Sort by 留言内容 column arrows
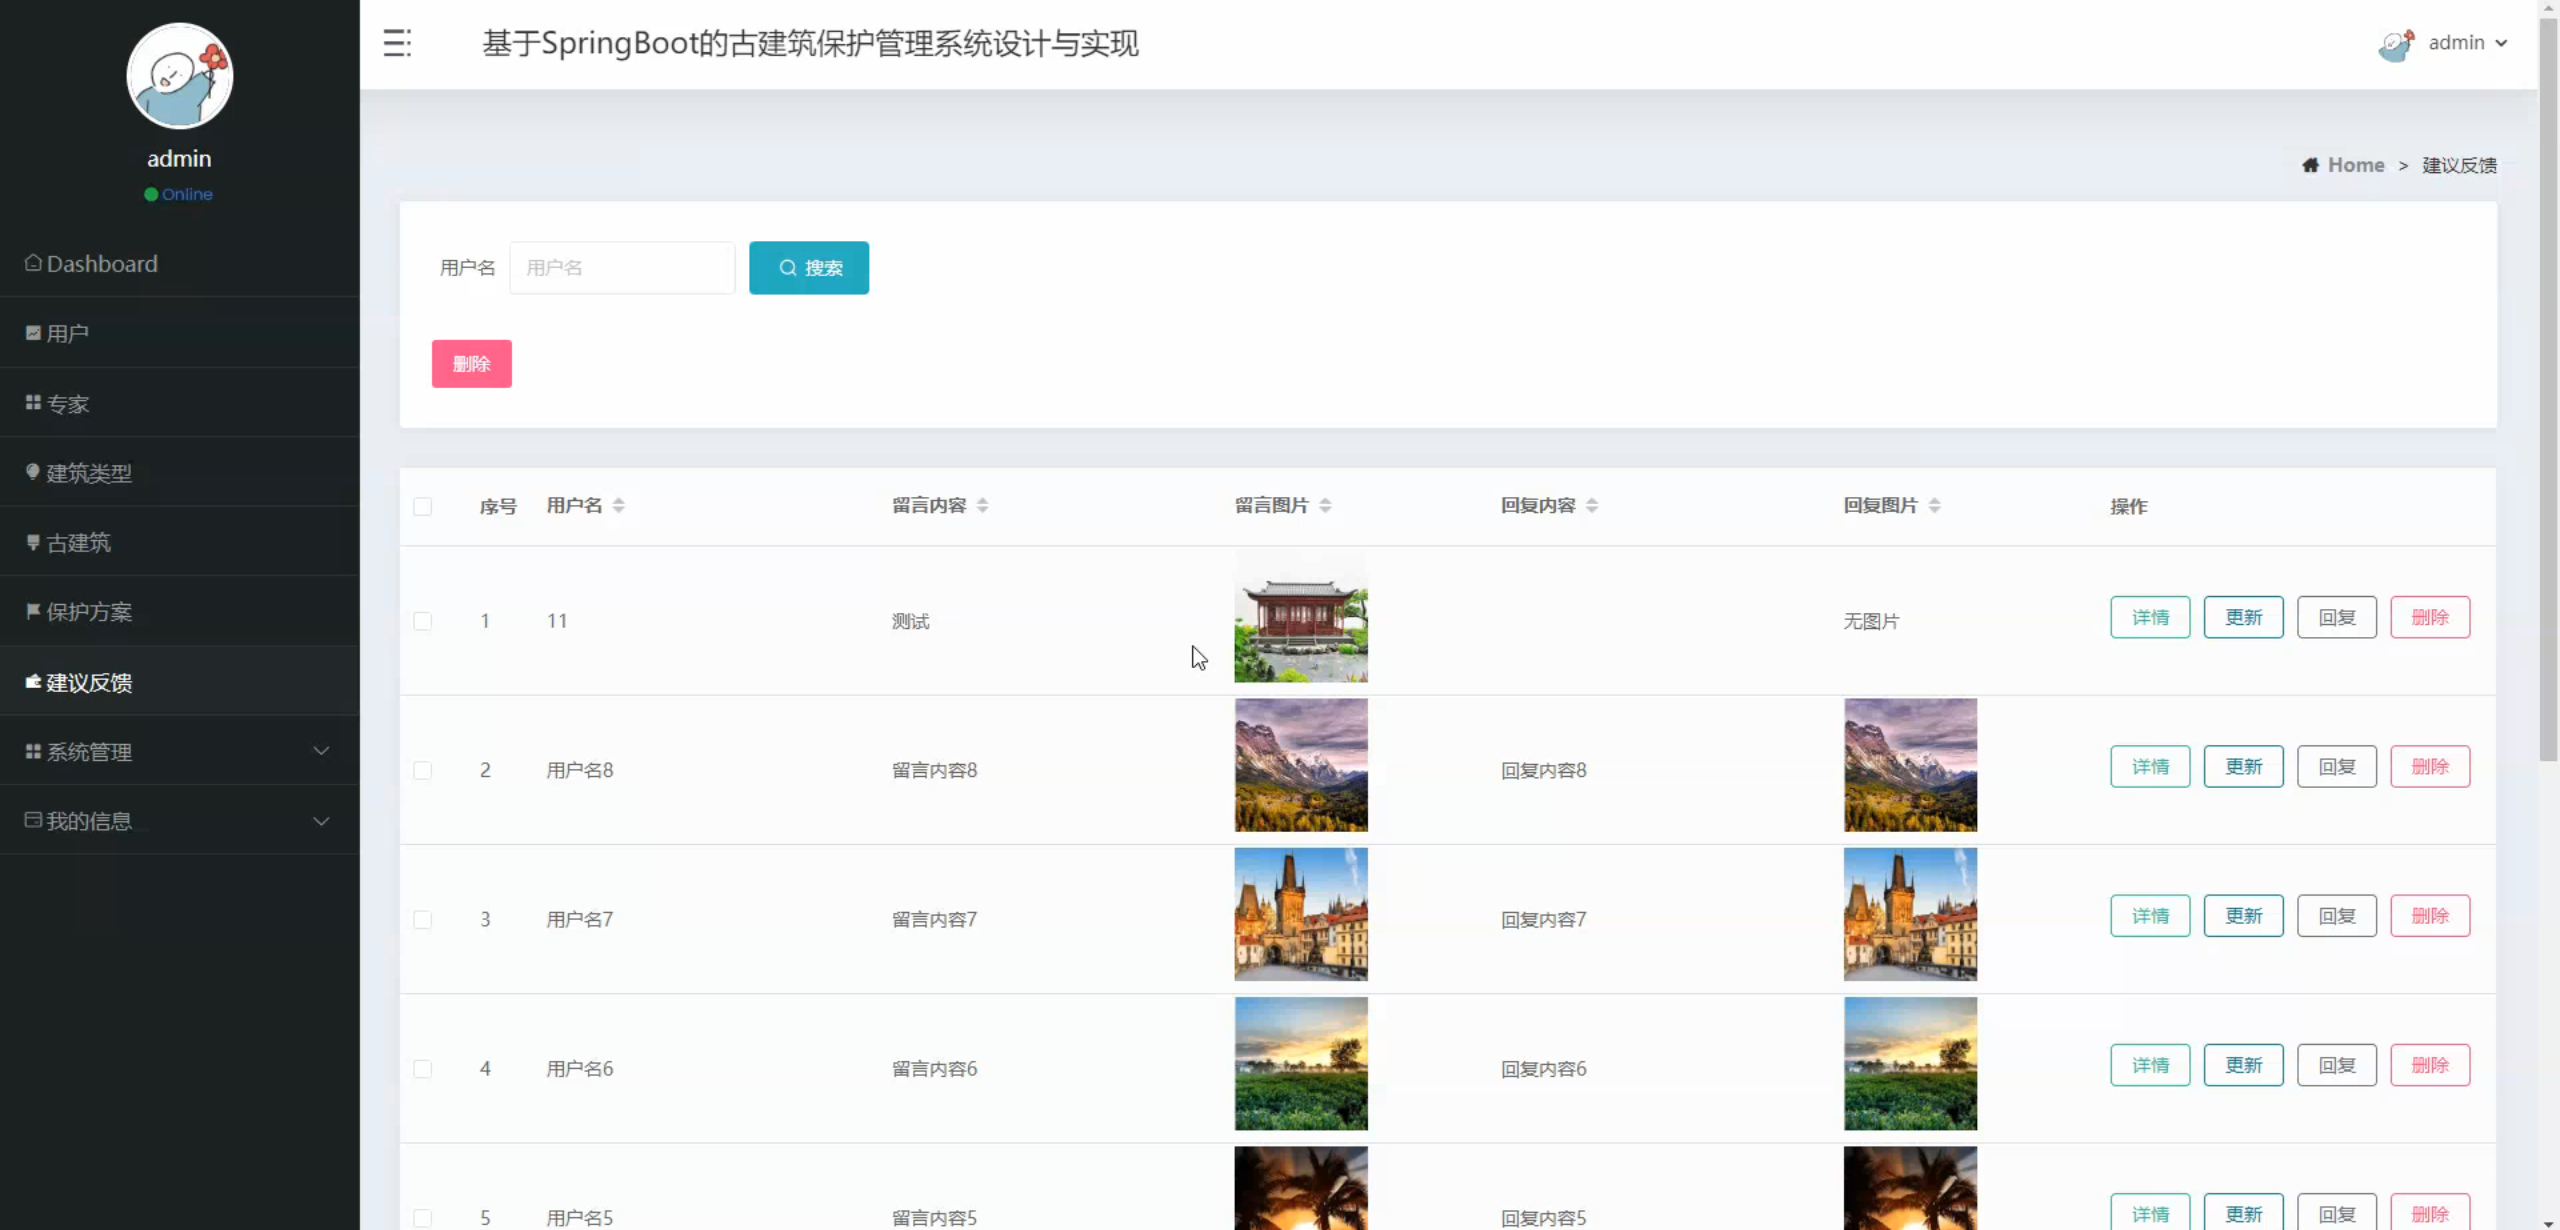2560x1230 pixels. pos(983,506)
